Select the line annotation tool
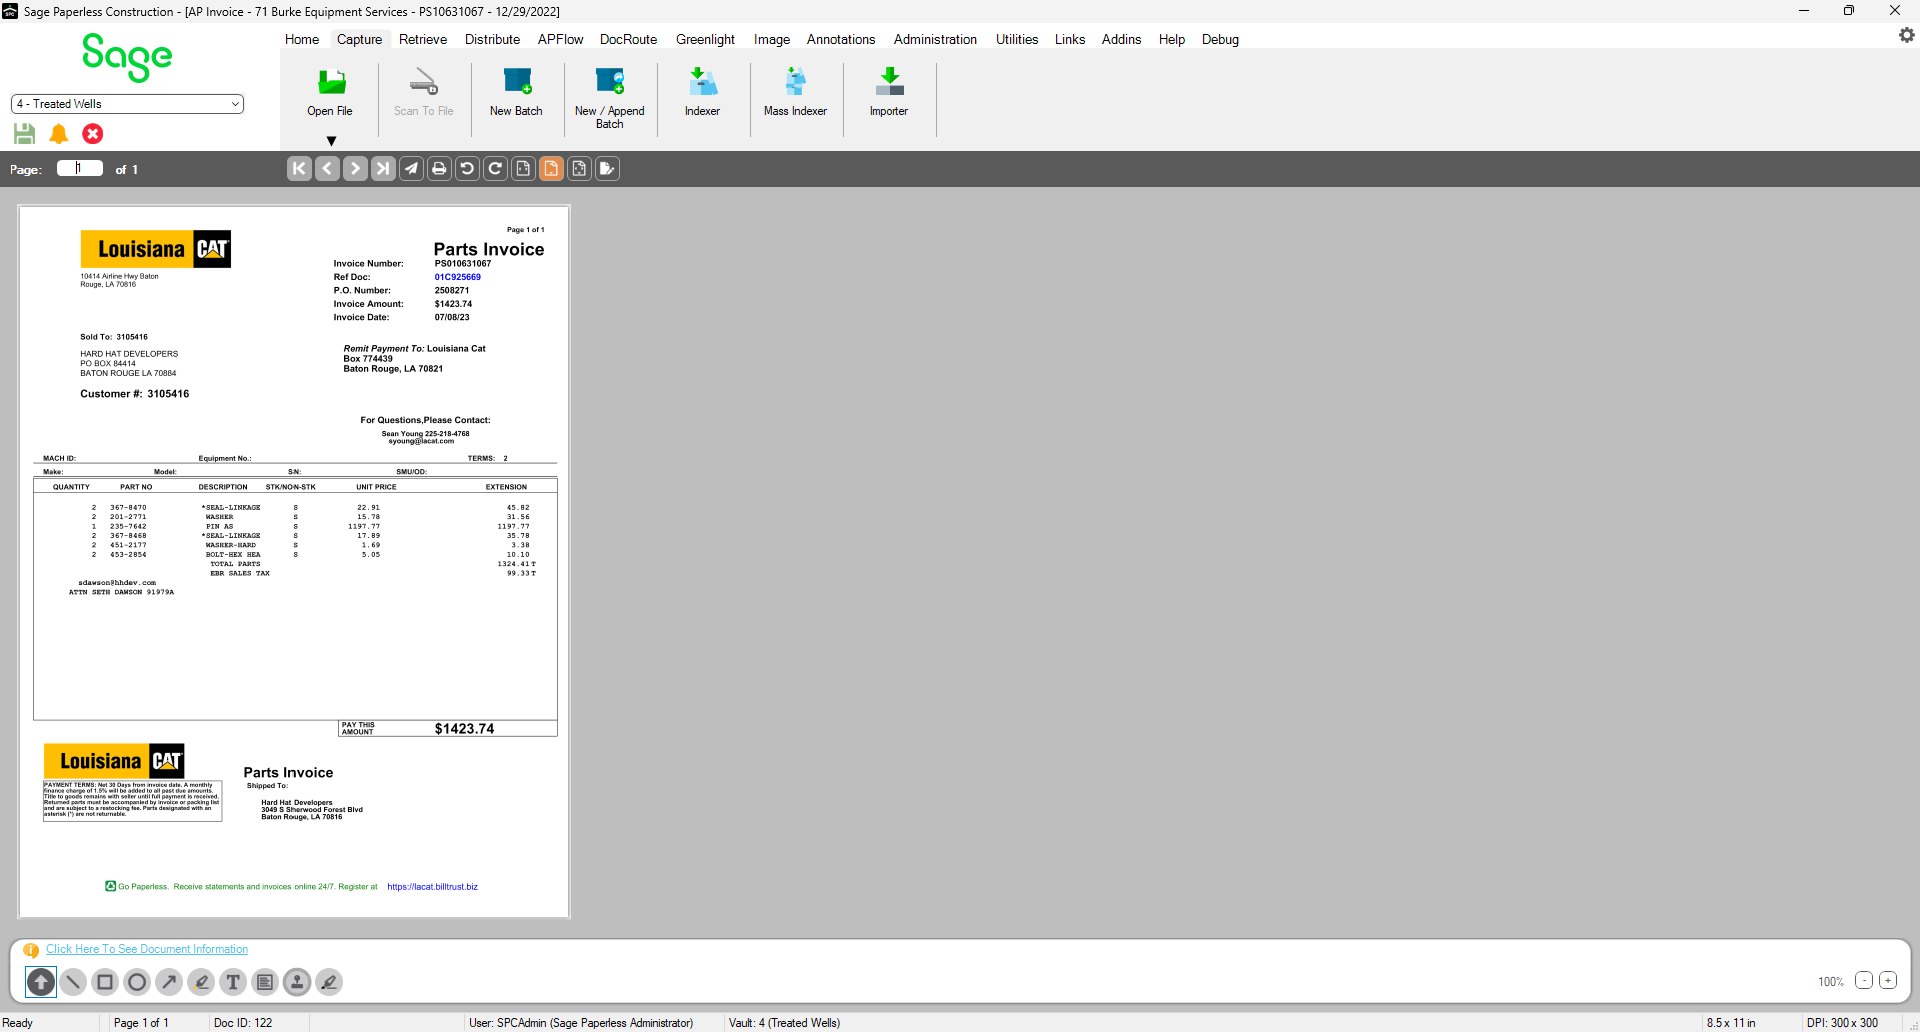Screen dimensions: 1920x1032 point(73,982)
